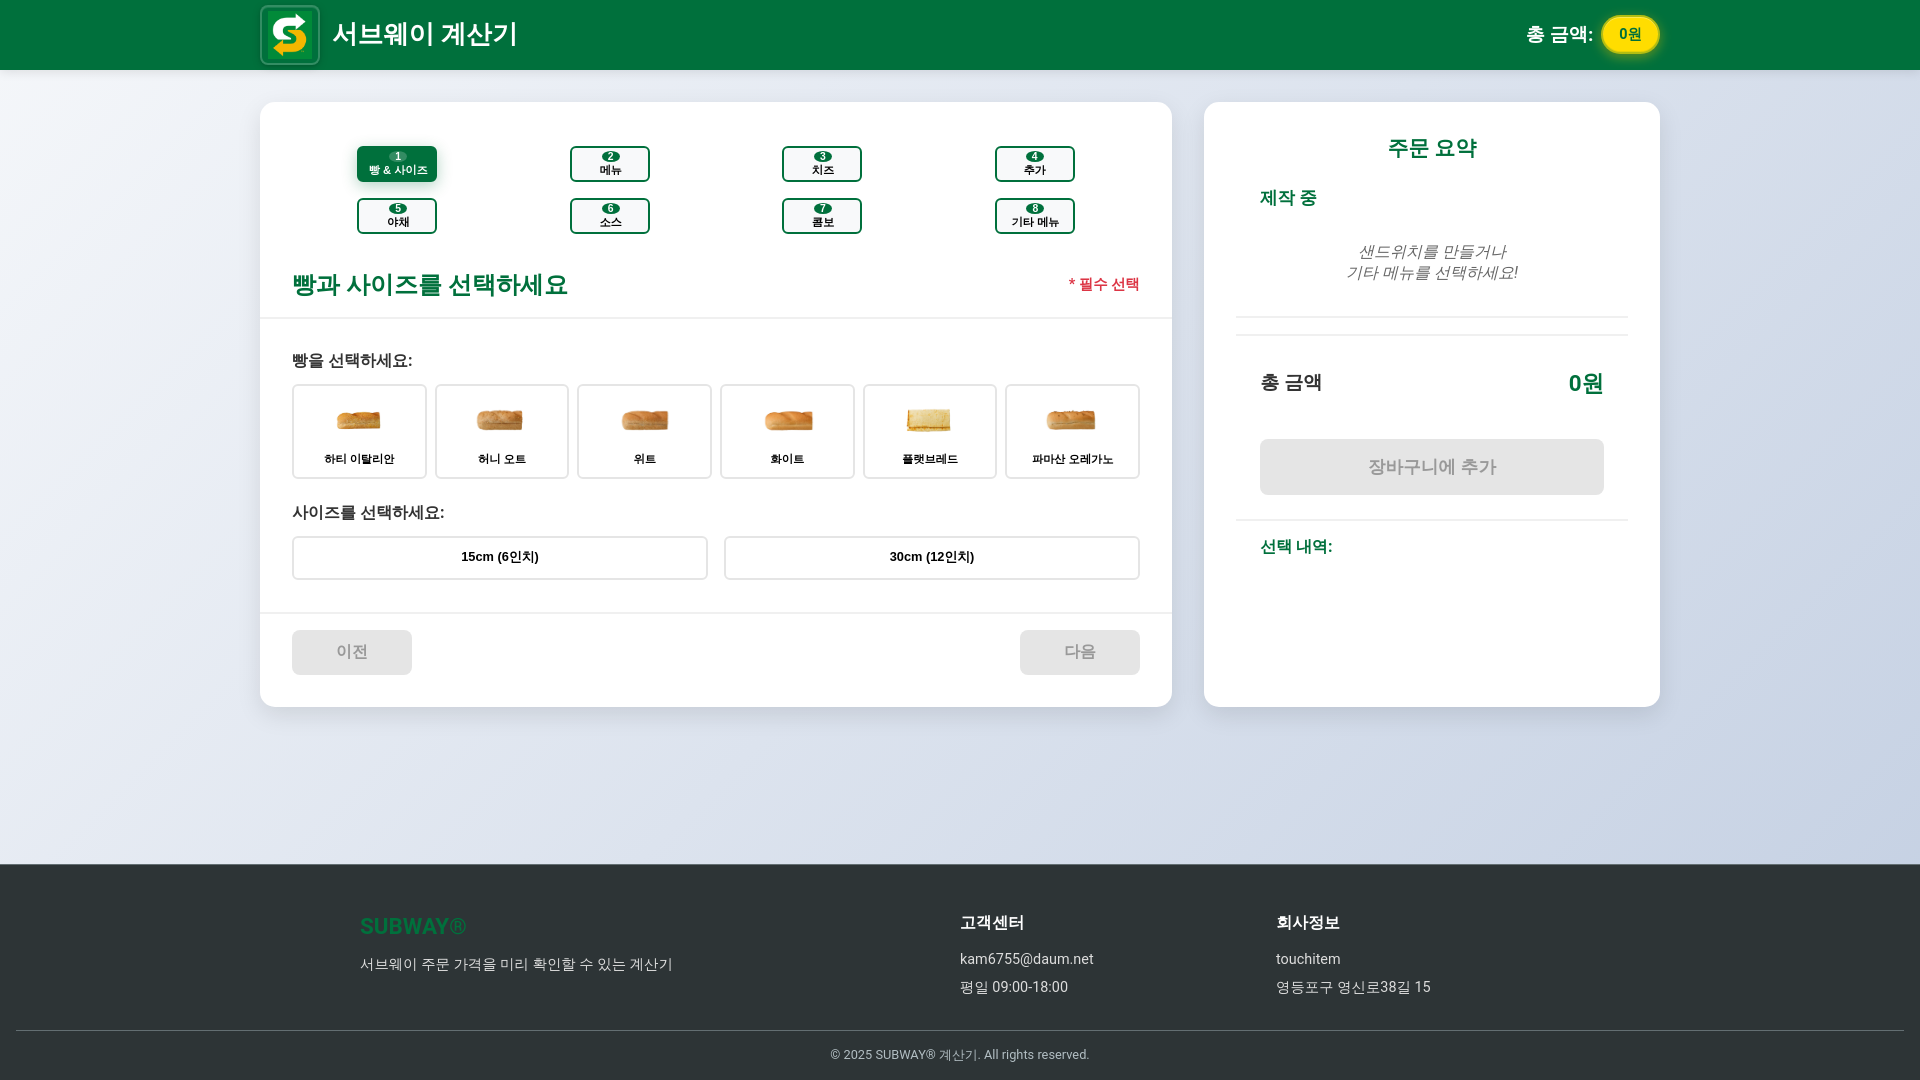The width and height of the screenshot is (1920, 1080).
Task: Choose 위트 bread option
Action: 644,431
